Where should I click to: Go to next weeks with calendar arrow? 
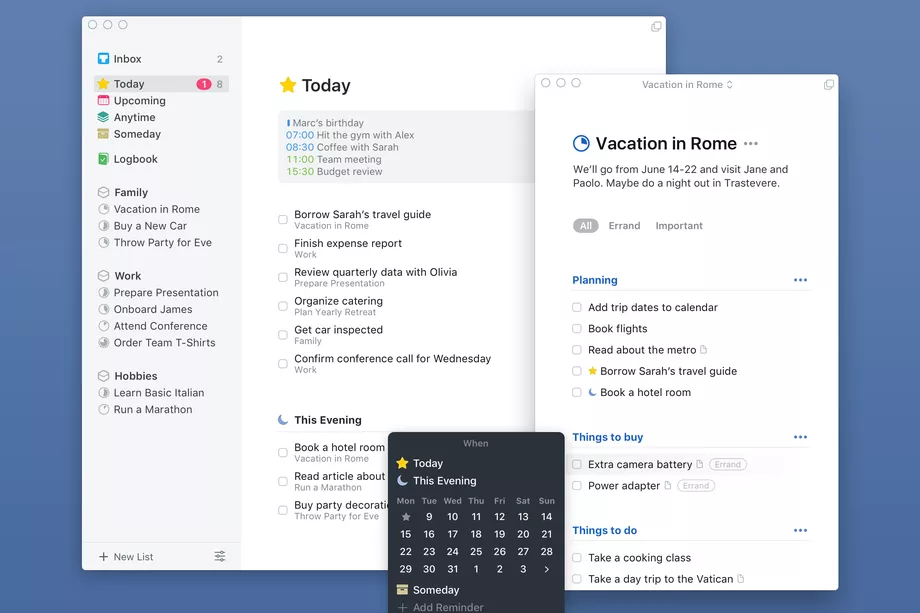(546, 569)
